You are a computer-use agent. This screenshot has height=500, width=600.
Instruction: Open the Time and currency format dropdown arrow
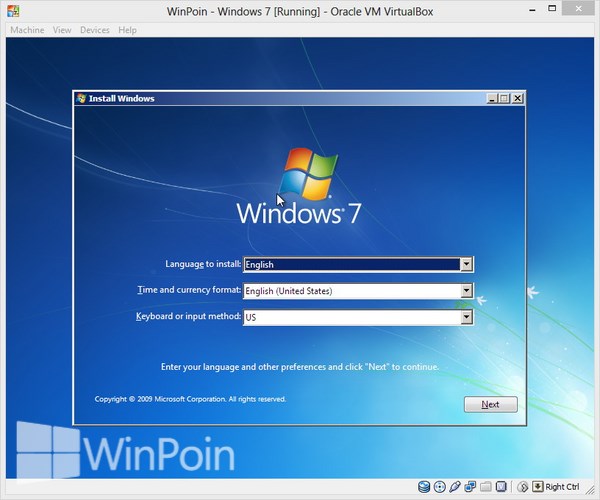click(x=466, y=291)
